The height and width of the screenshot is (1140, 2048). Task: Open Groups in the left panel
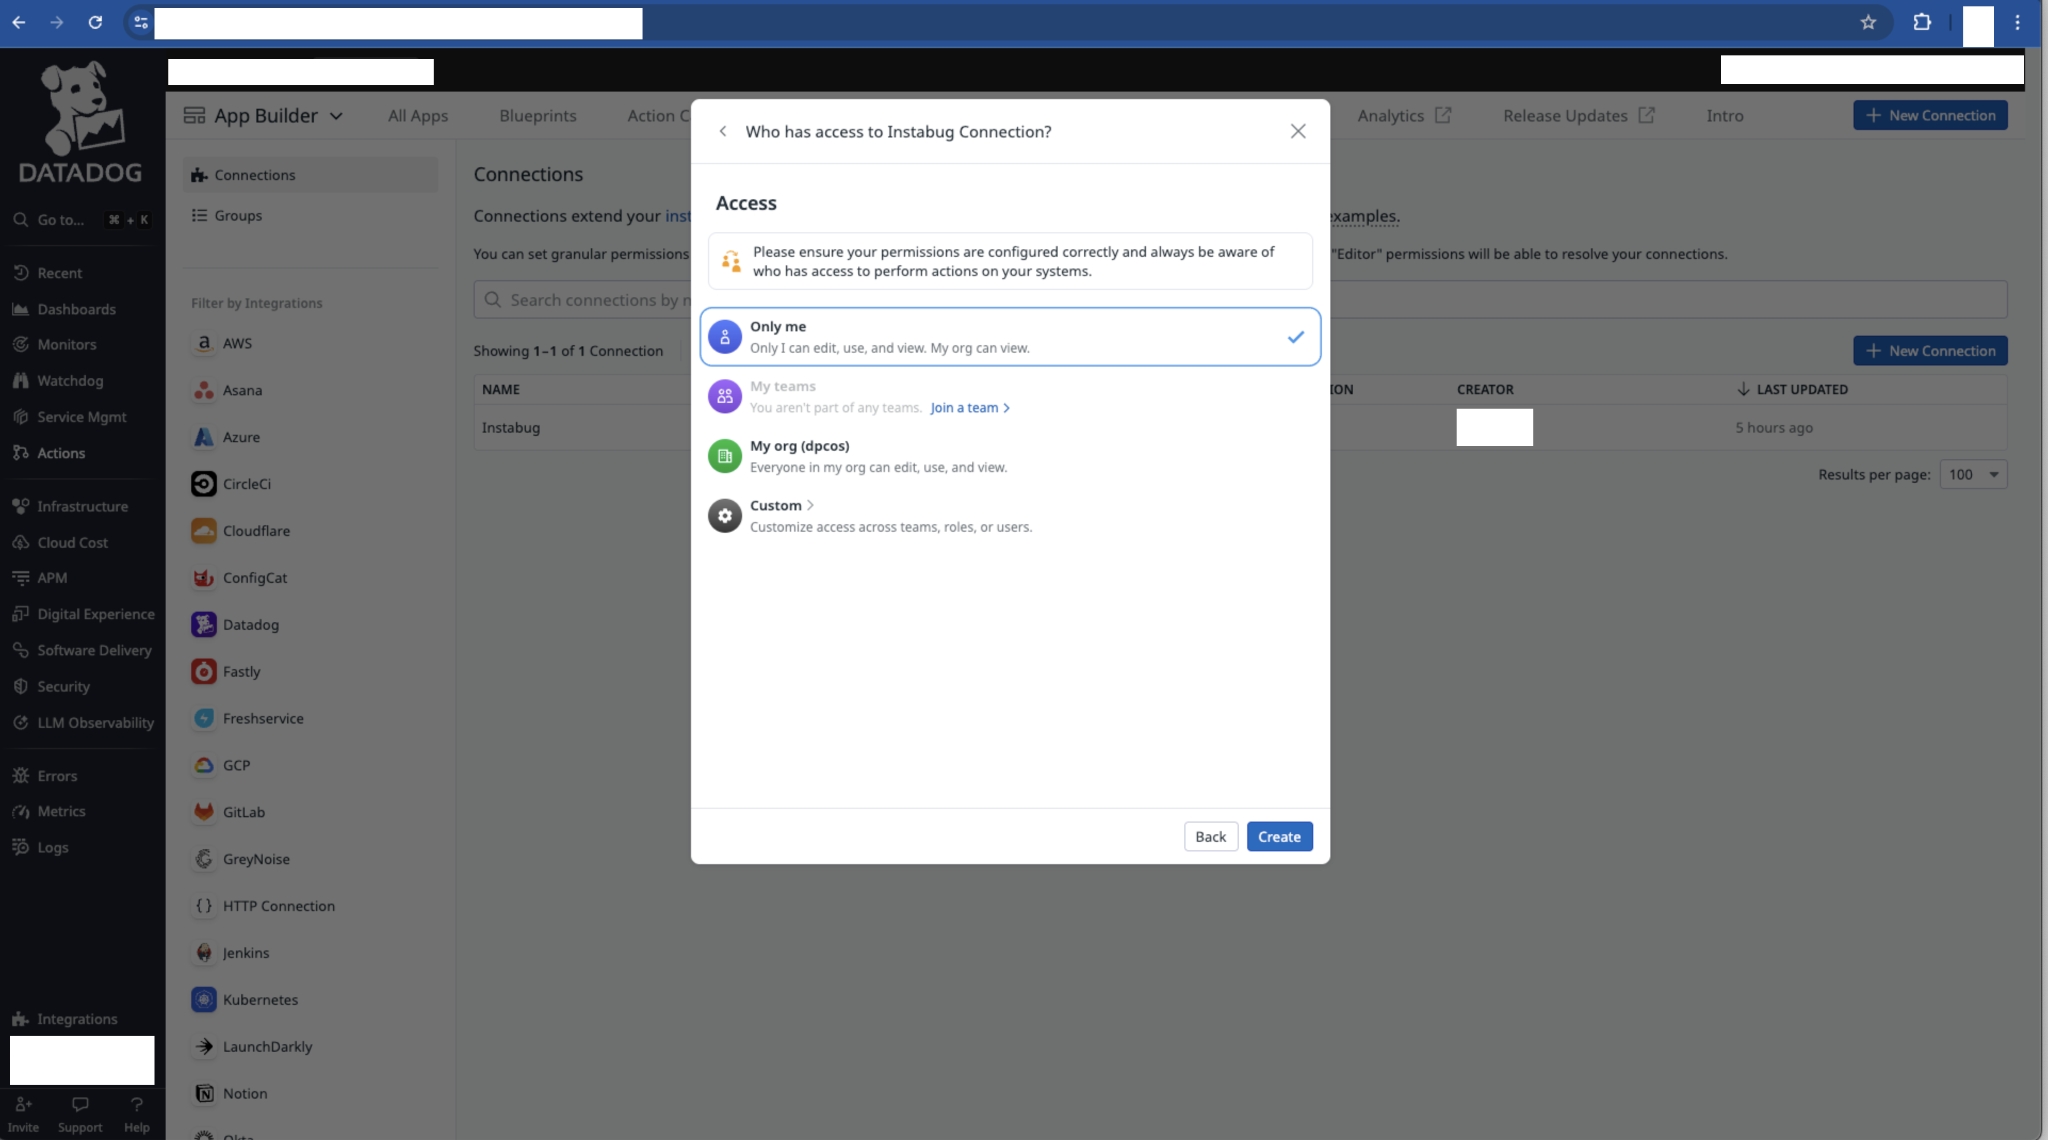click(238, 216)
